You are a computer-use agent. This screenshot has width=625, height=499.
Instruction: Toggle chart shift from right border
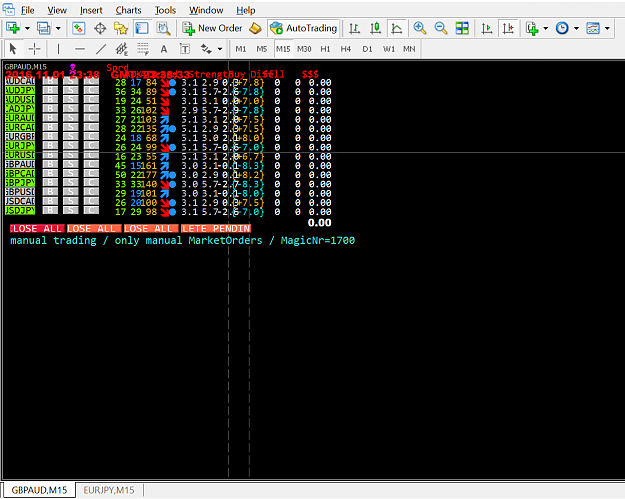tap(508, 28)
